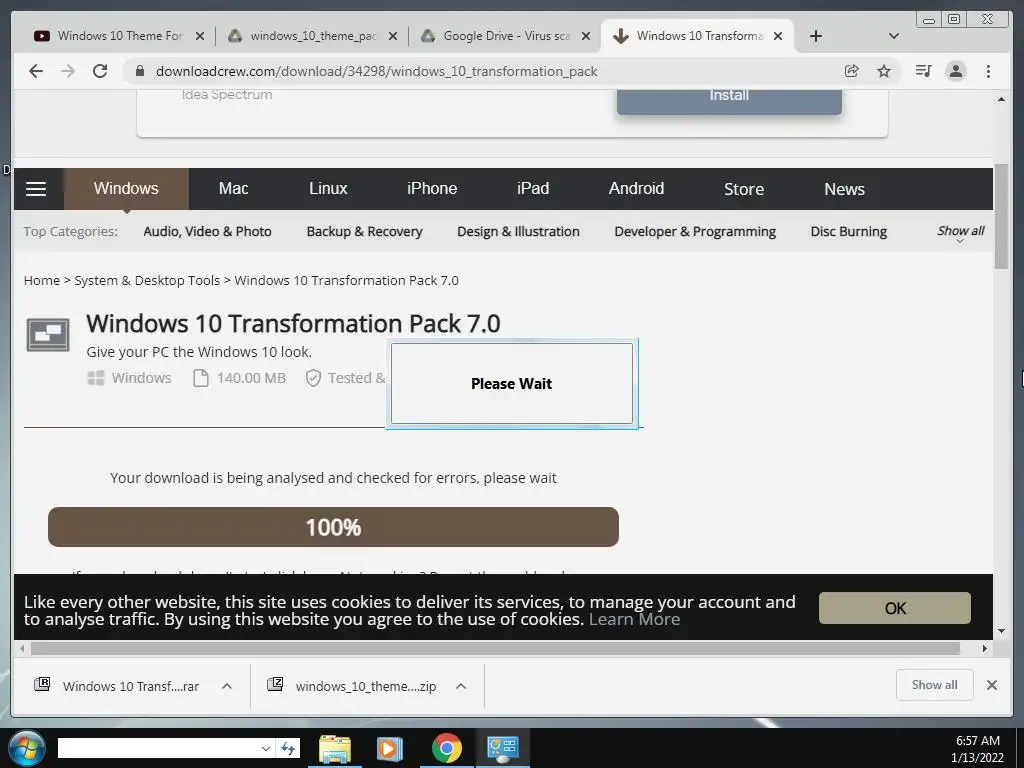Click the 100% download progress bar
1024x768 pixels.
tap(333, 527)
